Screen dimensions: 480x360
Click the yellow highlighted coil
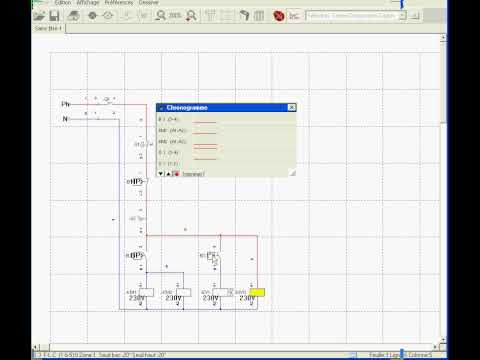pos(257,292)
